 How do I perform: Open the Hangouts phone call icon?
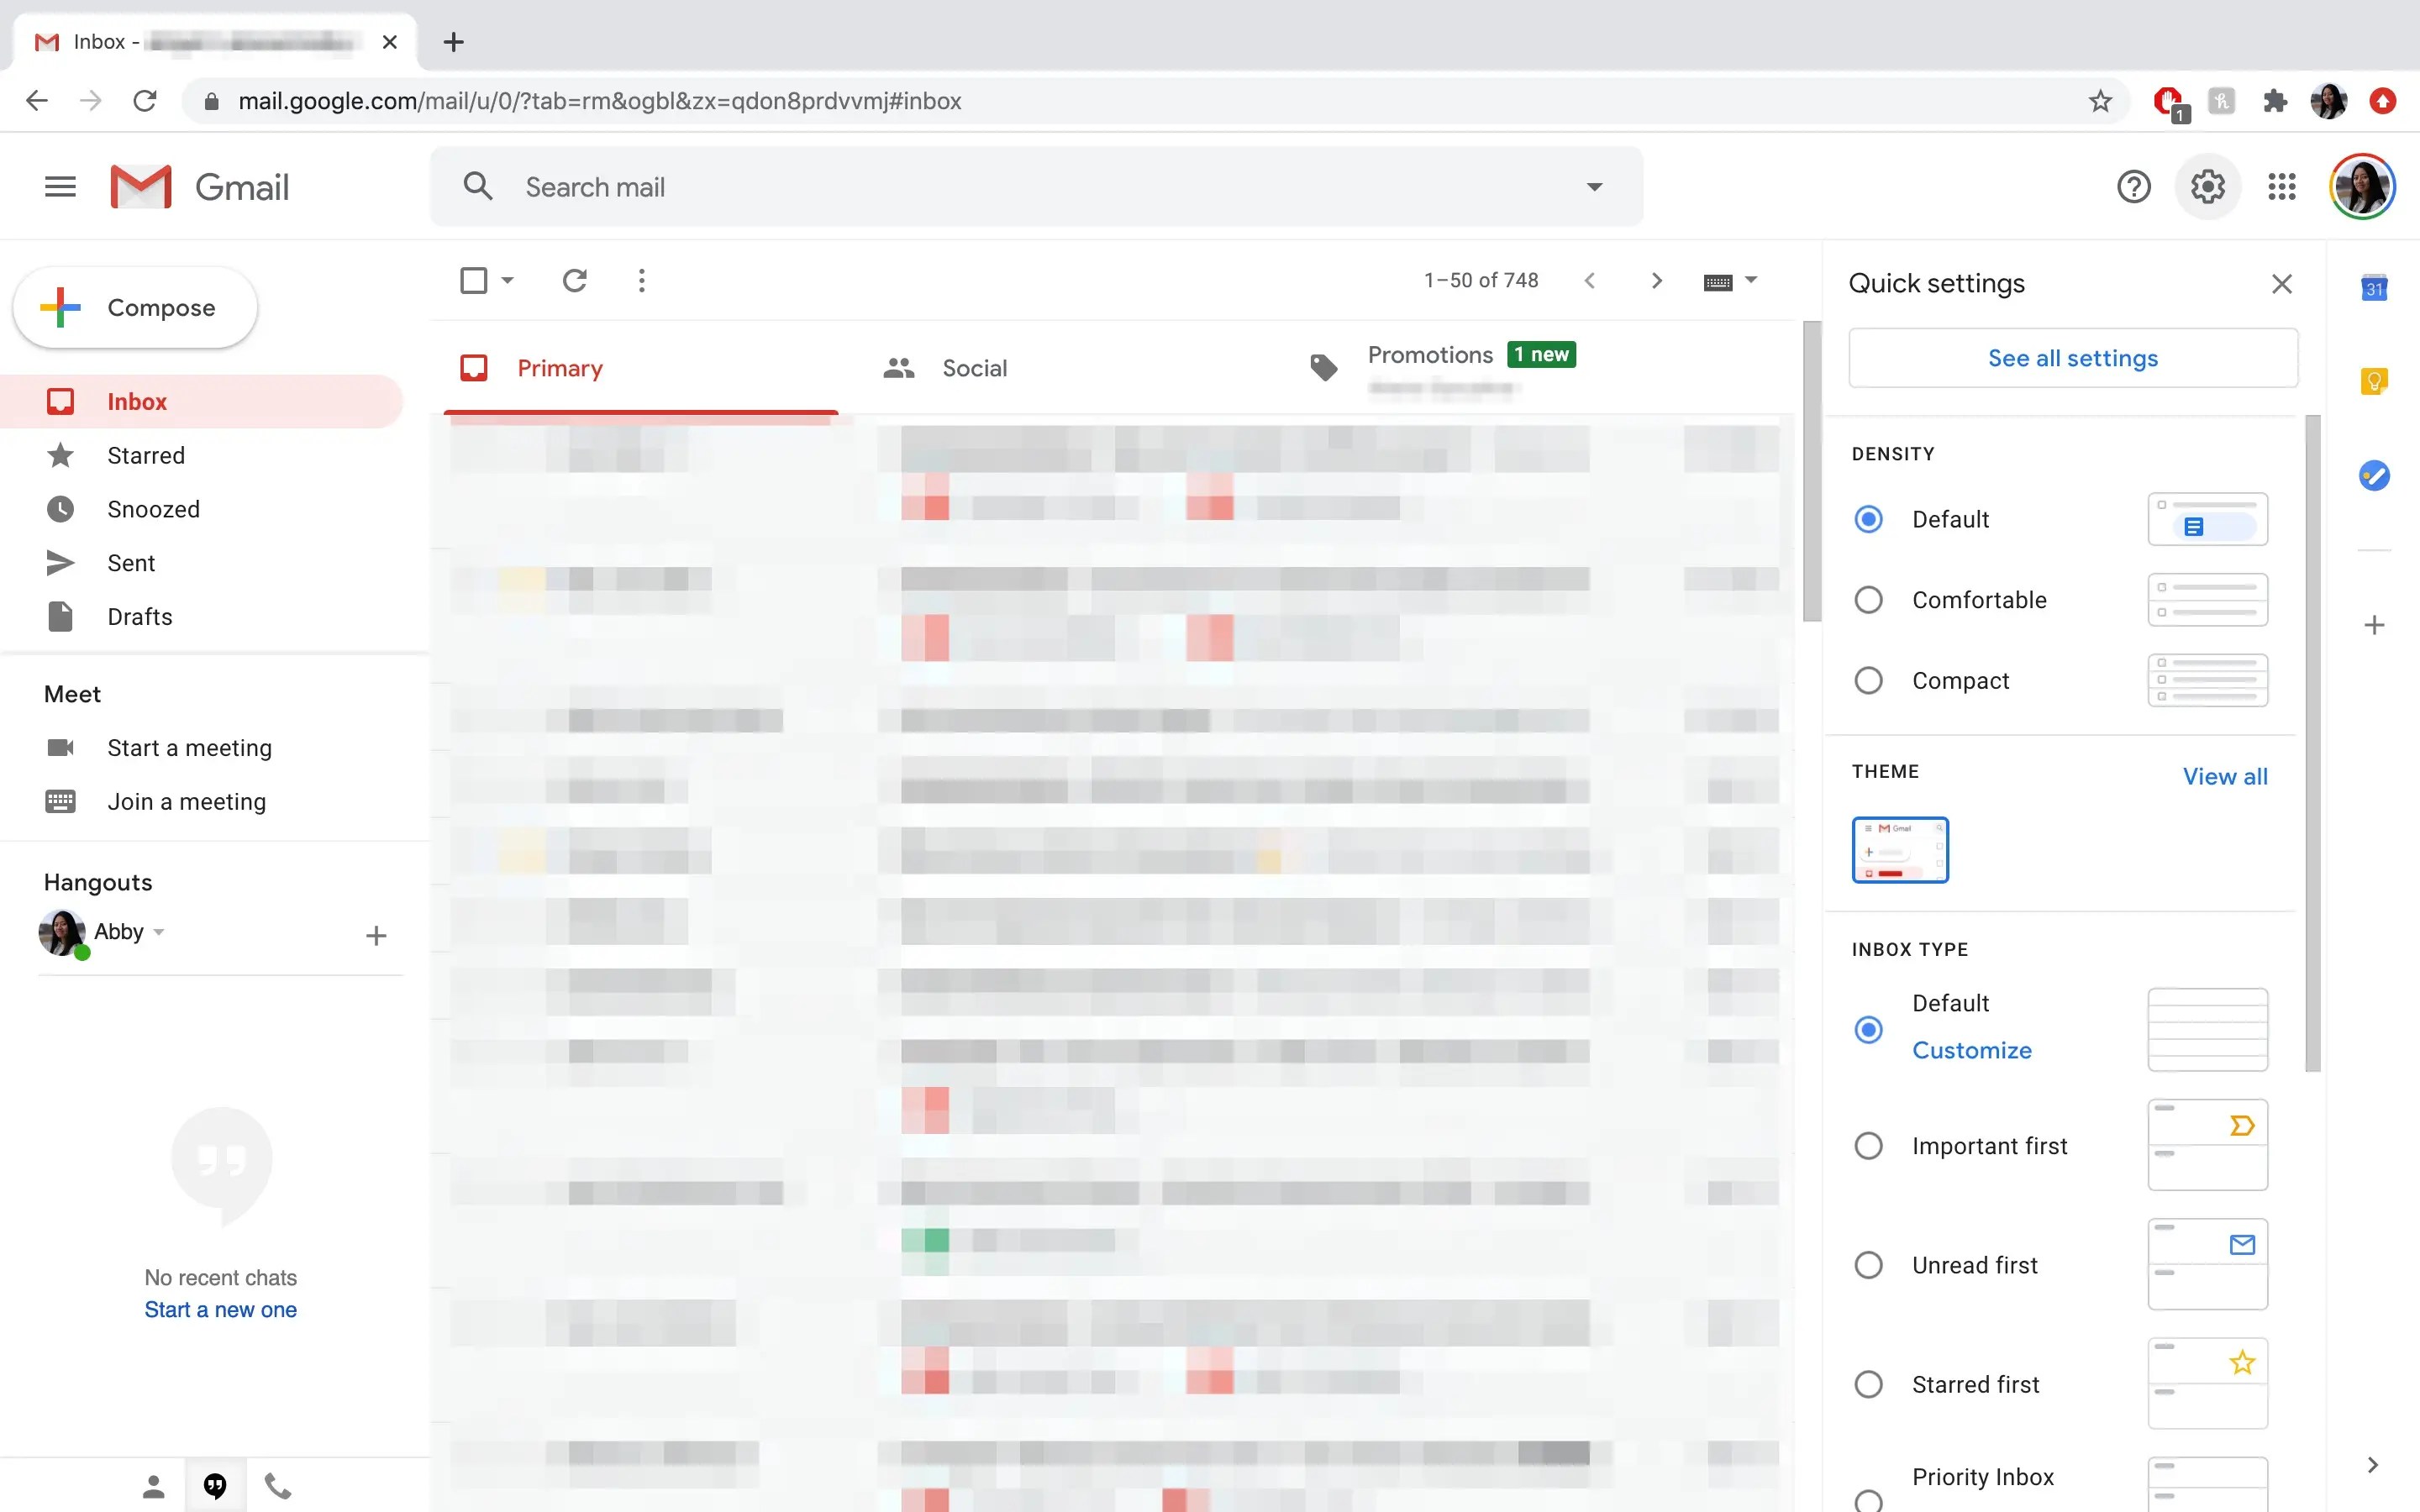(278, 1486)
